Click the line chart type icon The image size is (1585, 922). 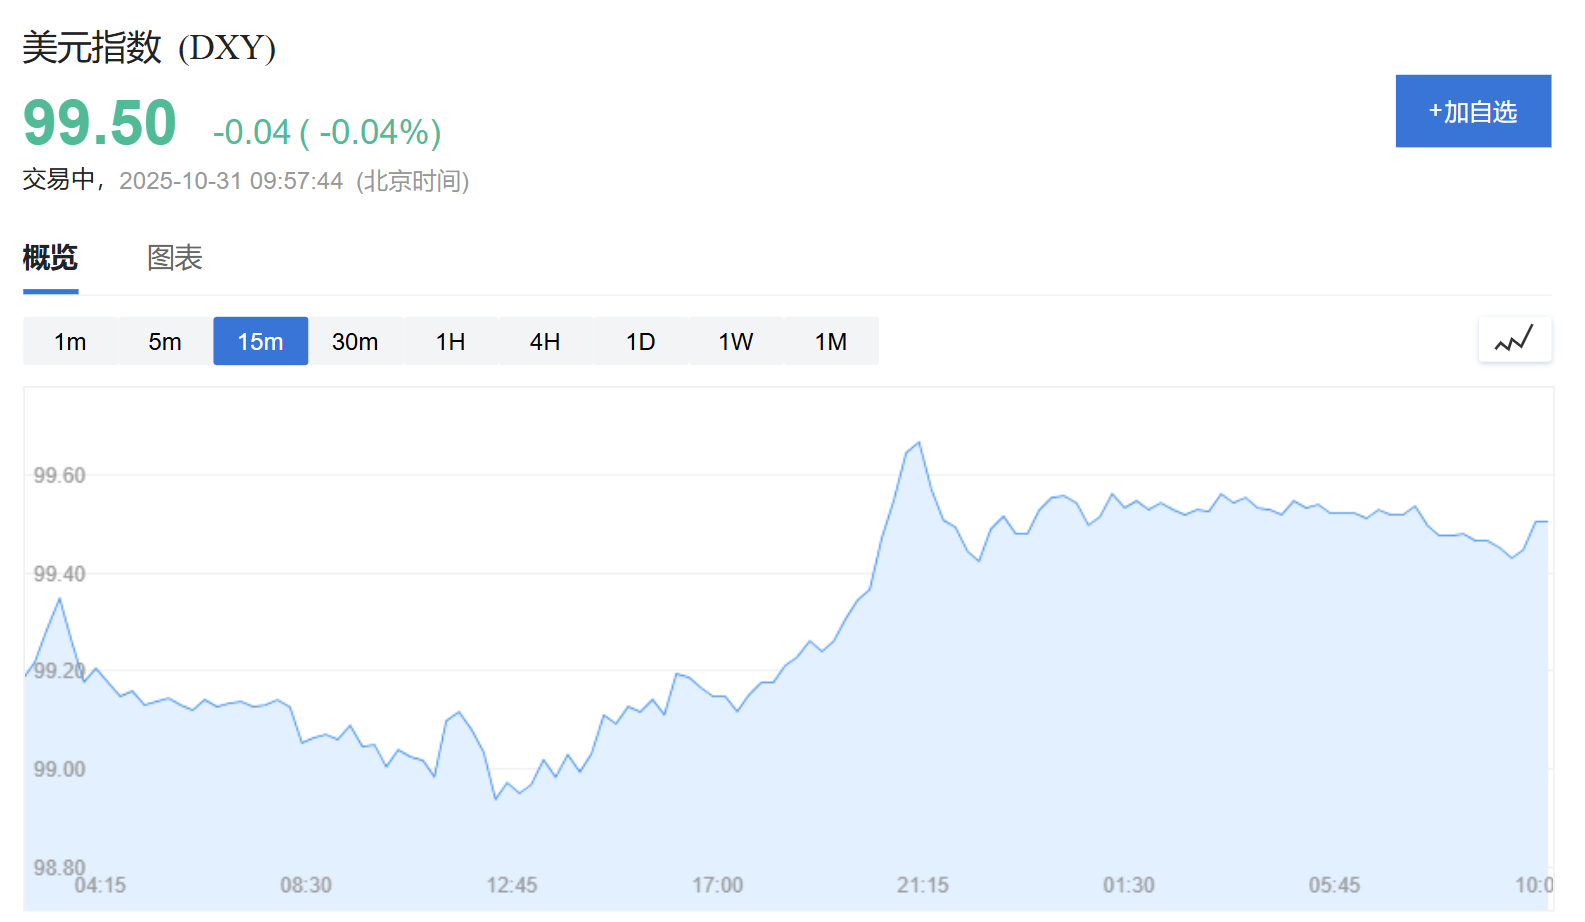pyautogui.click(x=1514, y=340)
